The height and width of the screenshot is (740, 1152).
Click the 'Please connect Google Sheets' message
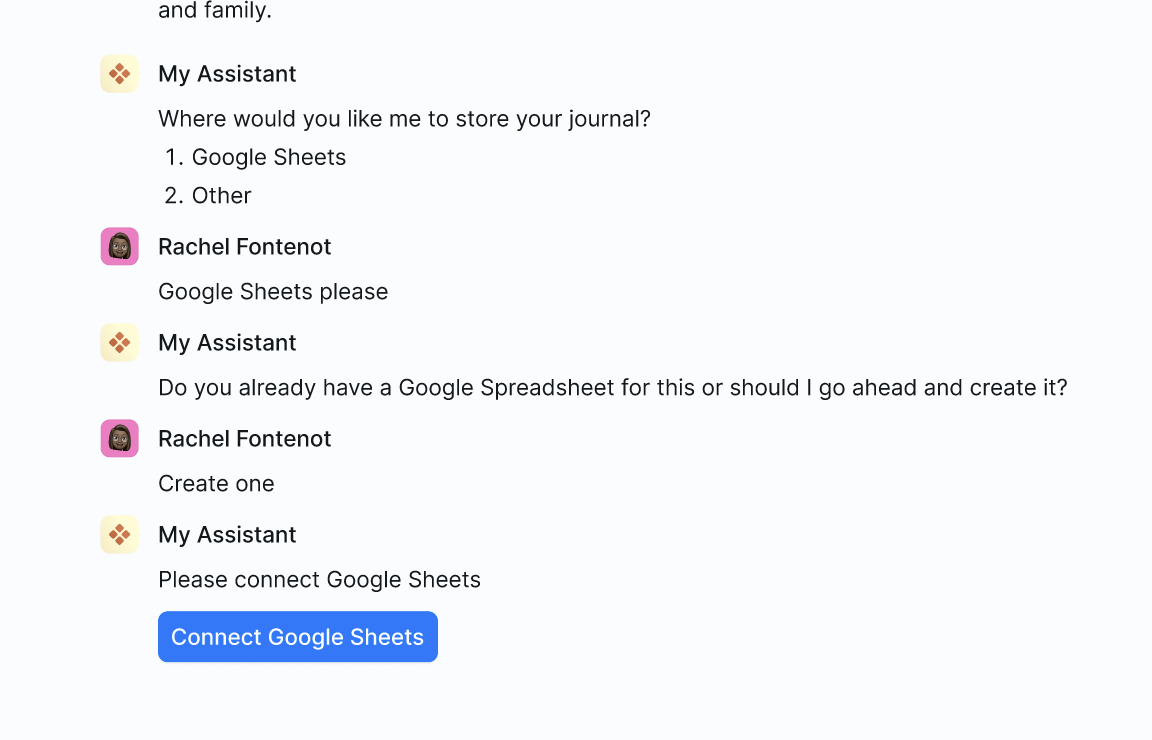319,580
